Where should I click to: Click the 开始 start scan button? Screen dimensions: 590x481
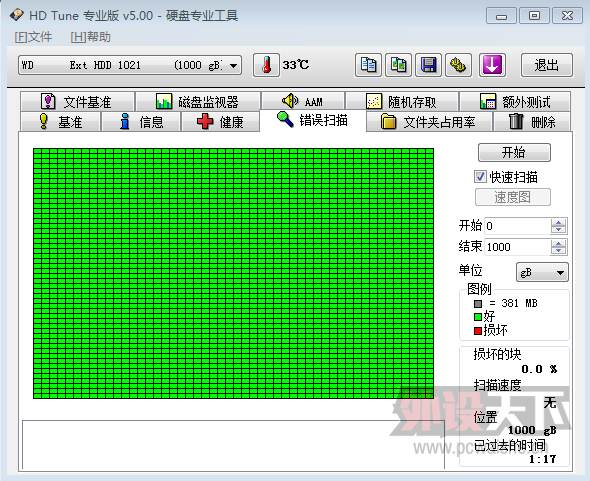pos(514,152)
